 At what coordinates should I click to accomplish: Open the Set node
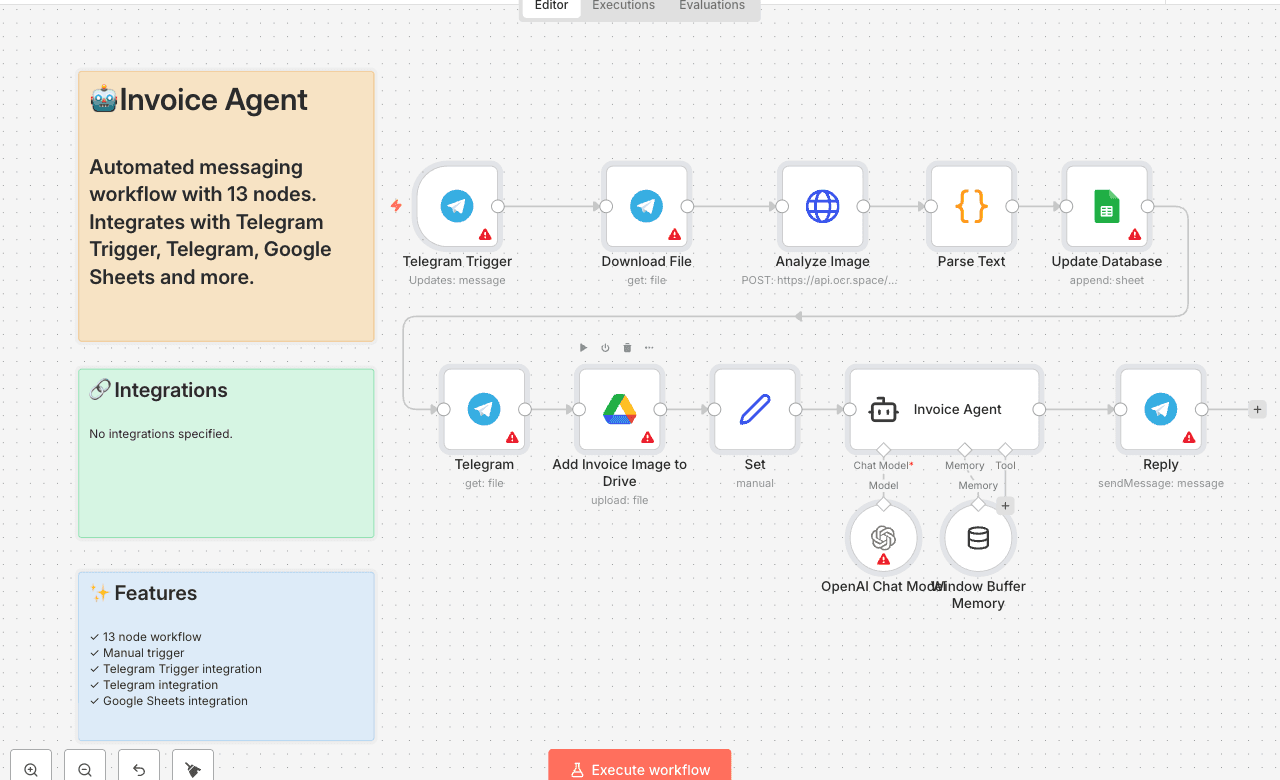pyautogui.click(x=755, y=410)
